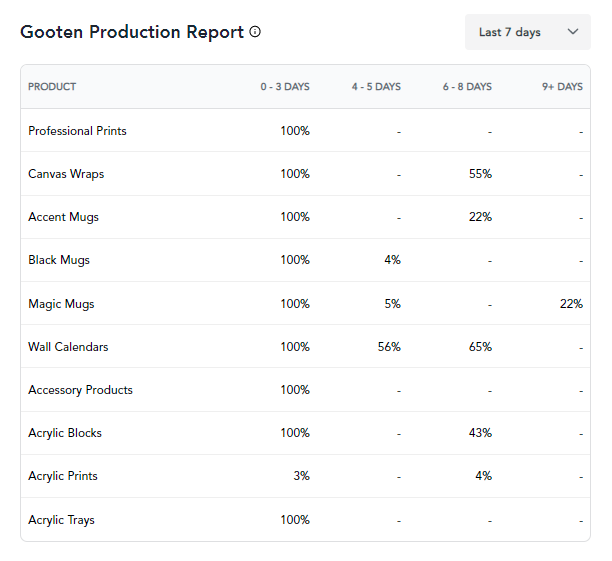This screenshot has height=561, width=612.
Task: Select the Black Mugs row label
Action: (x=59, y=260)
